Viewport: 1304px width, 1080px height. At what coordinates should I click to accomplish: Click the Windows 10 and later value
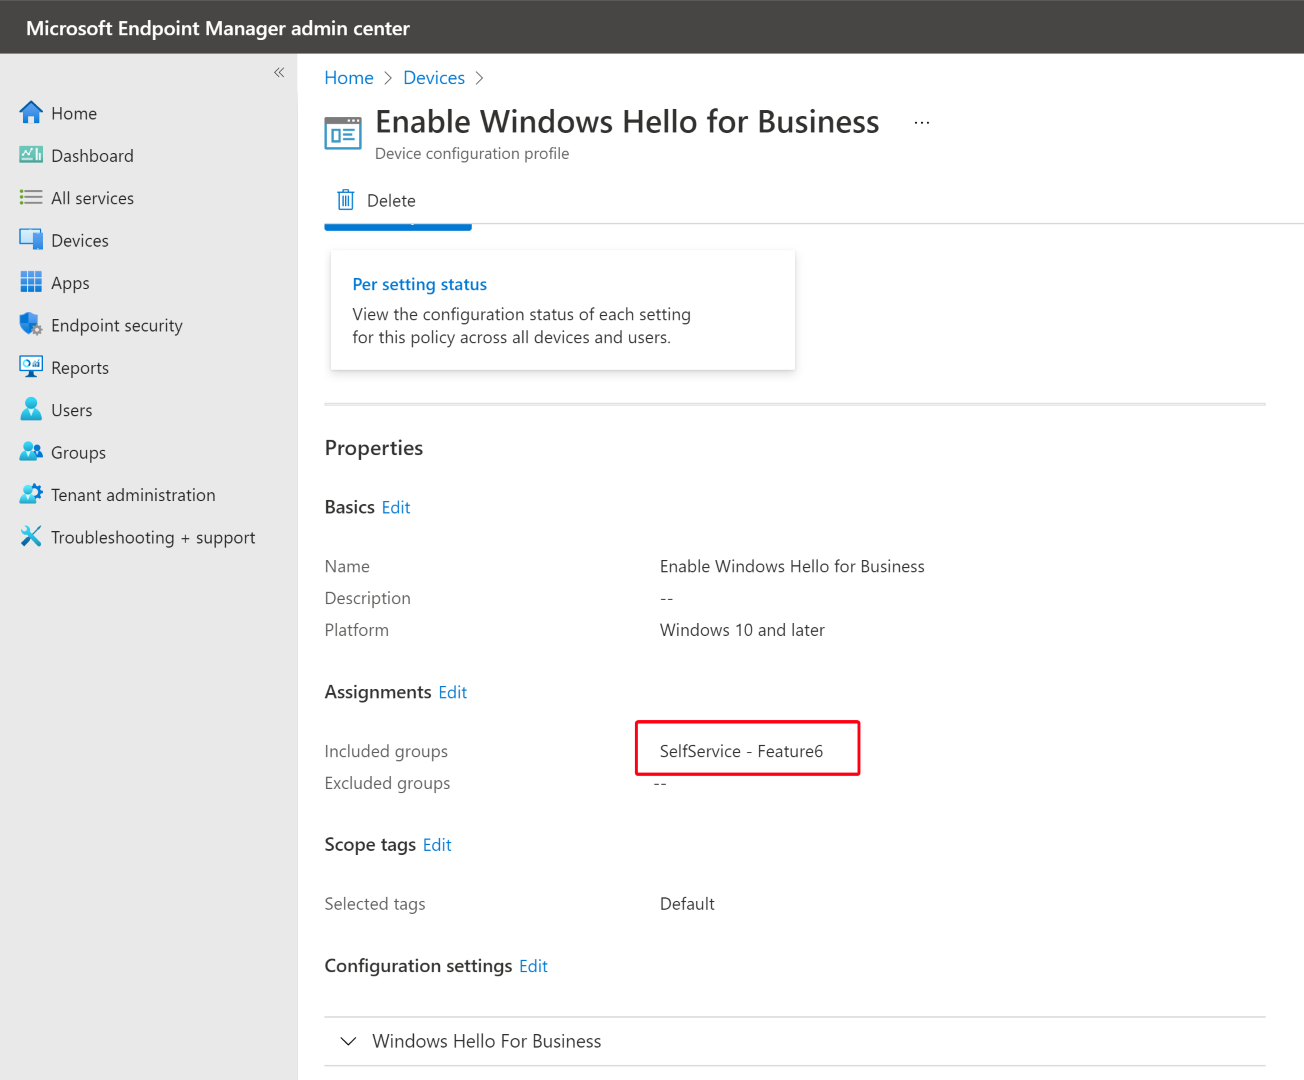742,630
